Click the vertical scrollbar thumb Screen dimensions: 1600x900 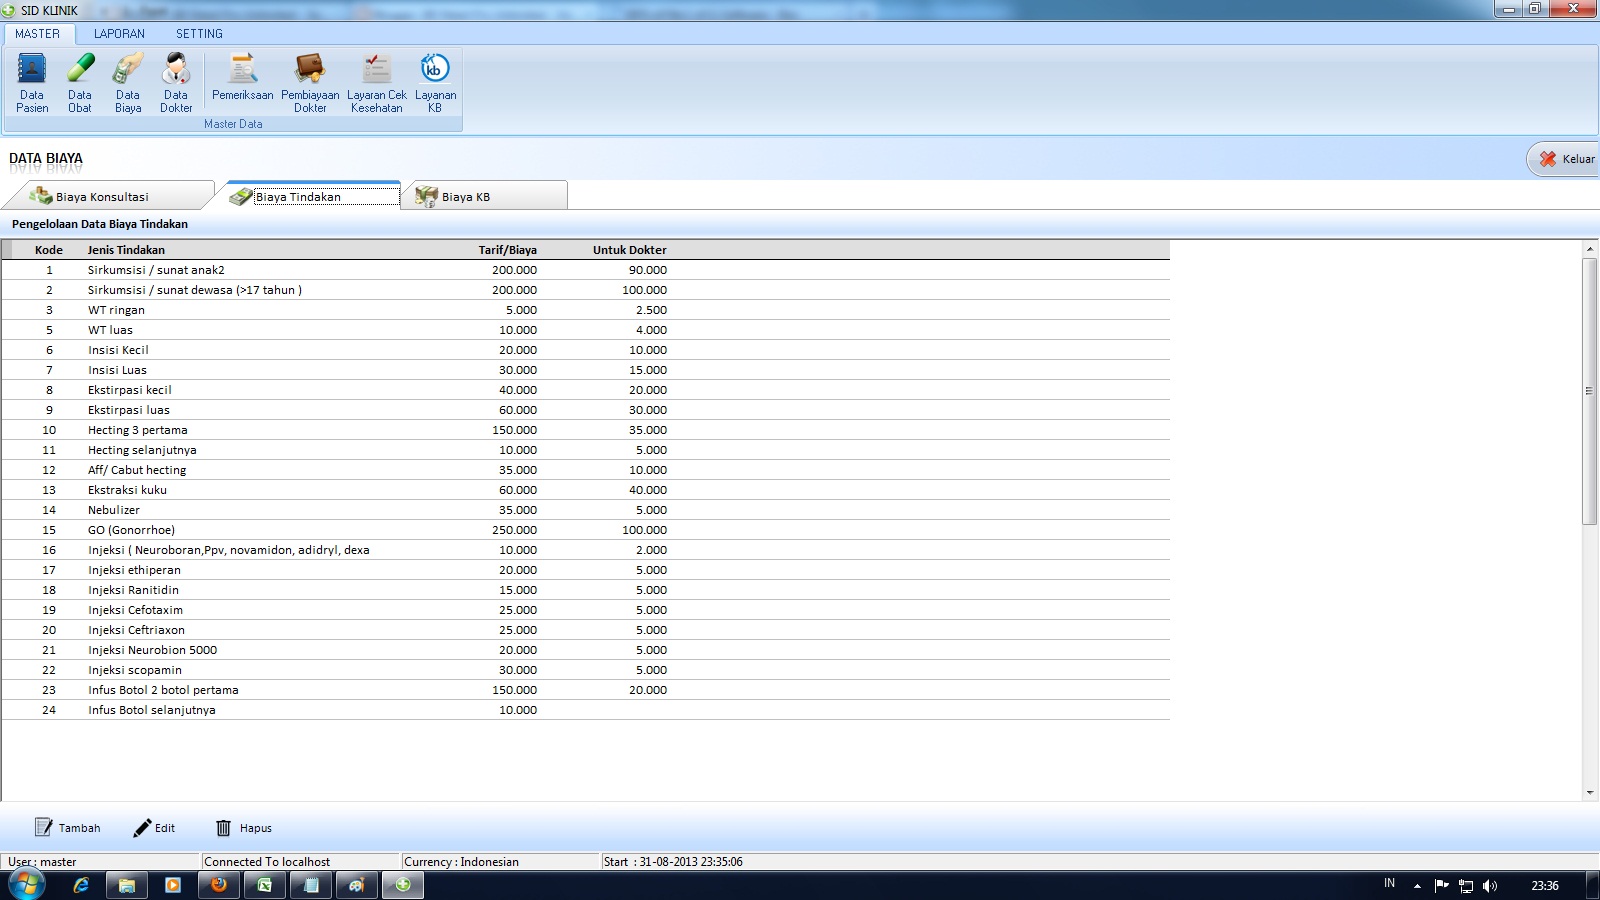click(1590, 391)
